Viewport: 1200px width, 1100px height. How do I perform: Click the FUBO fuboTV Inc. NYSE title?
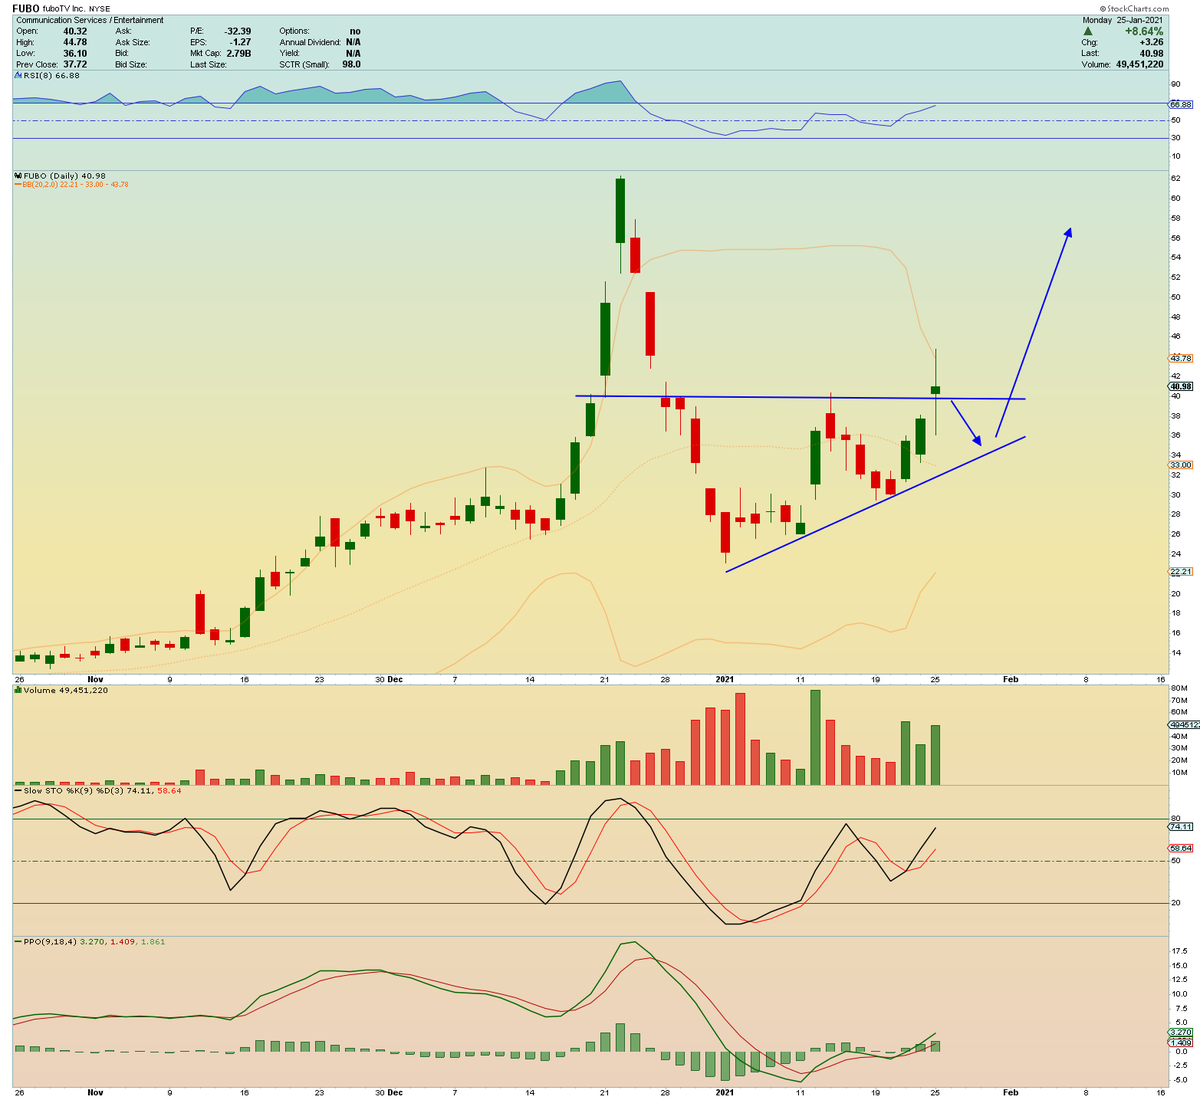tap(60, 8)
